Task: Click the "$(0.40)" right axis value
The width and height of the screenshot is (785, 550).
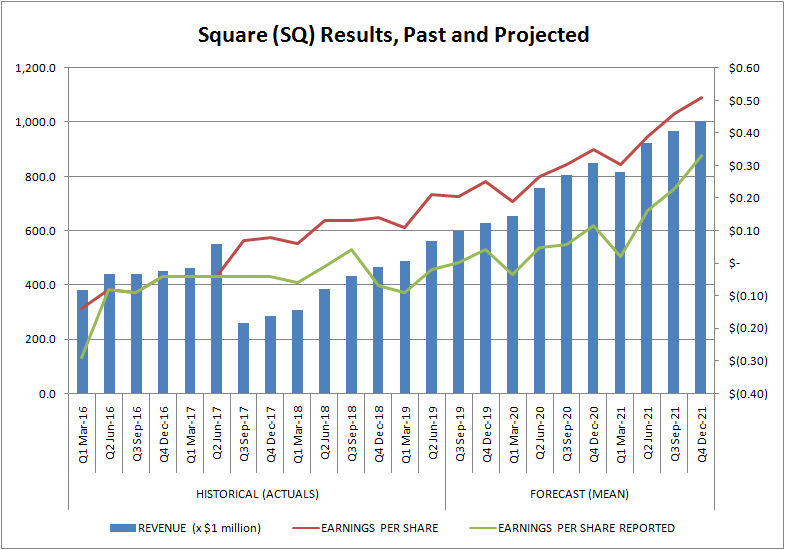Action: (x=748, y=394)
